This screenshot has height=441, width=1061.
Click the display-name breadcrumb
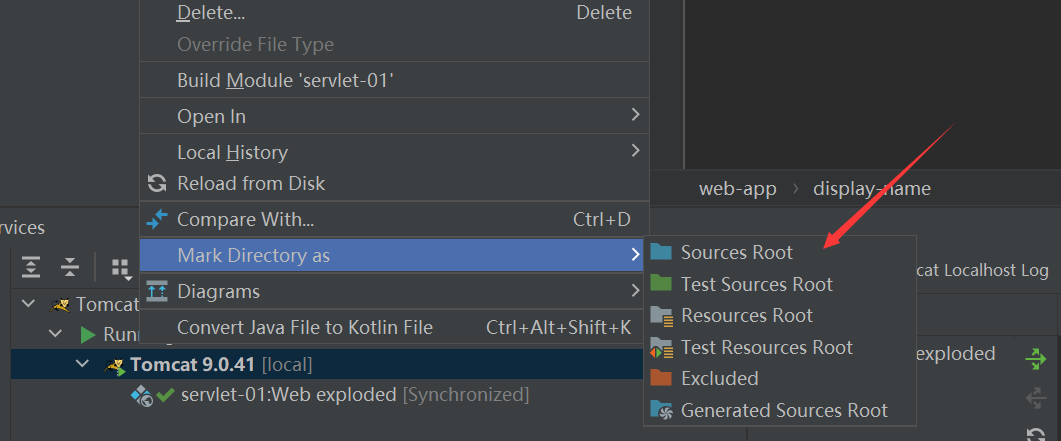[x=872, y=188]
